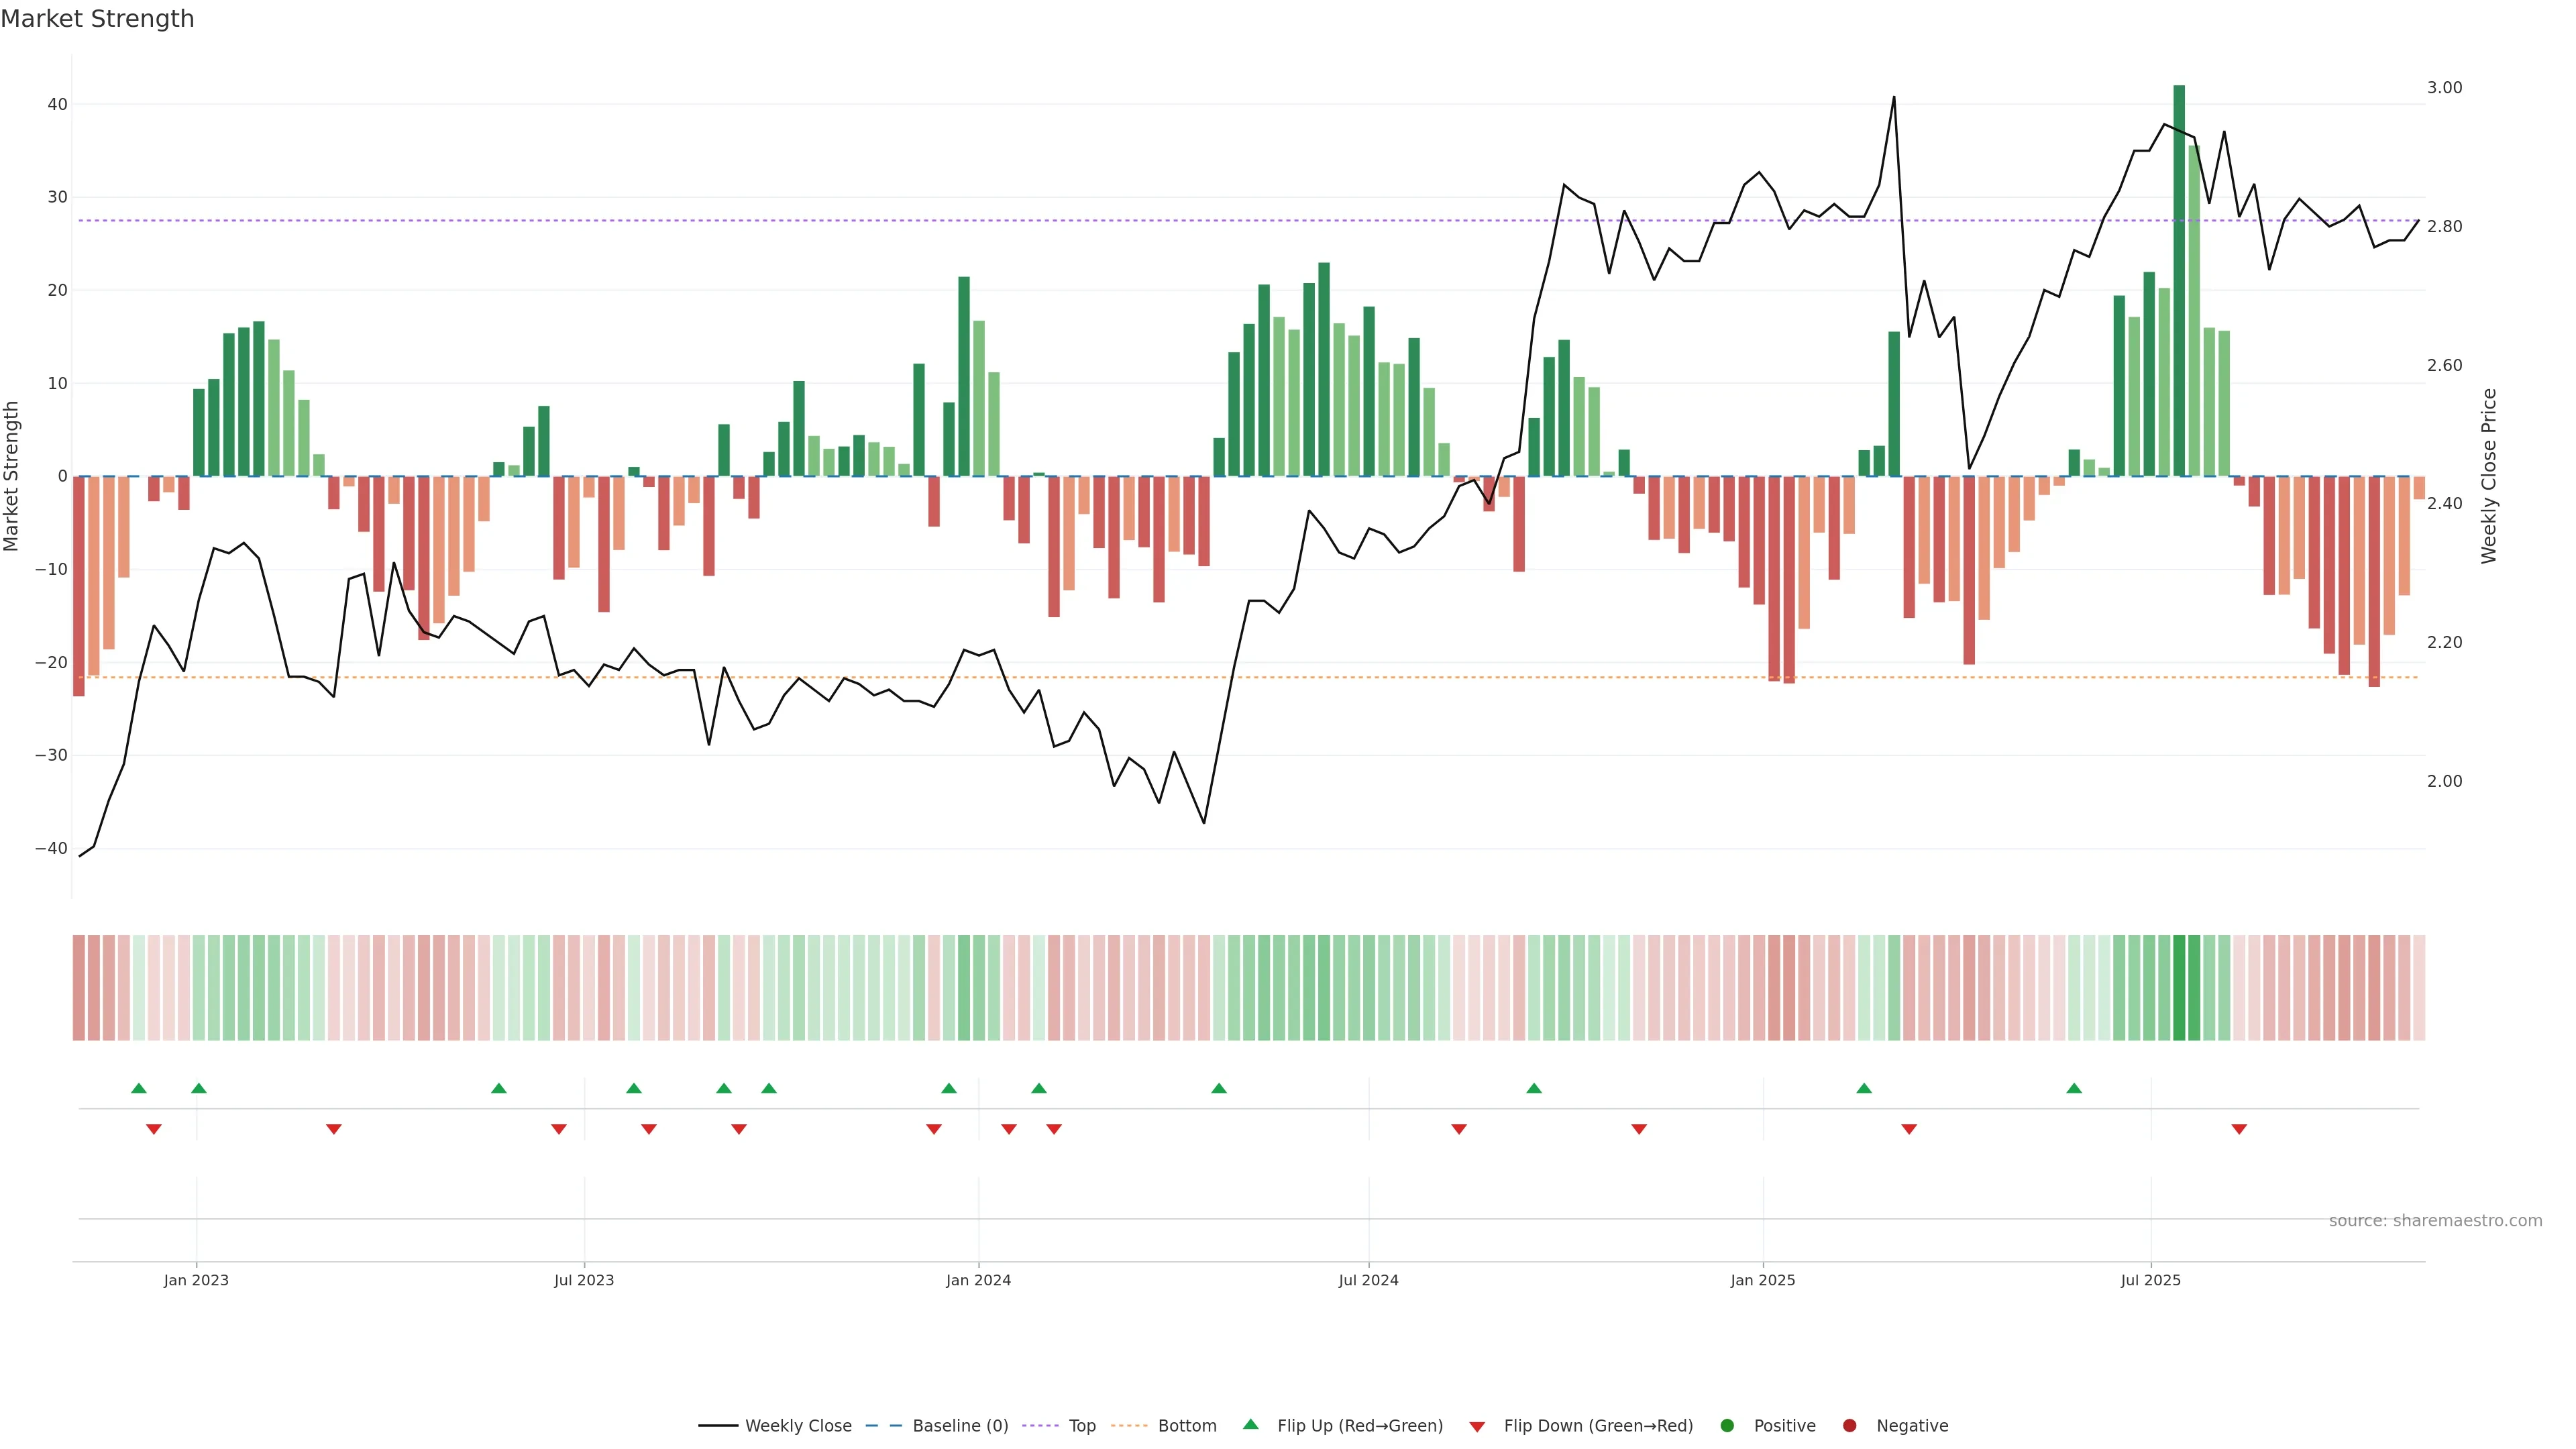Click the leftmost red flip-down triangle marker
The image size is (2576, 1449).
coord(154,1129)
